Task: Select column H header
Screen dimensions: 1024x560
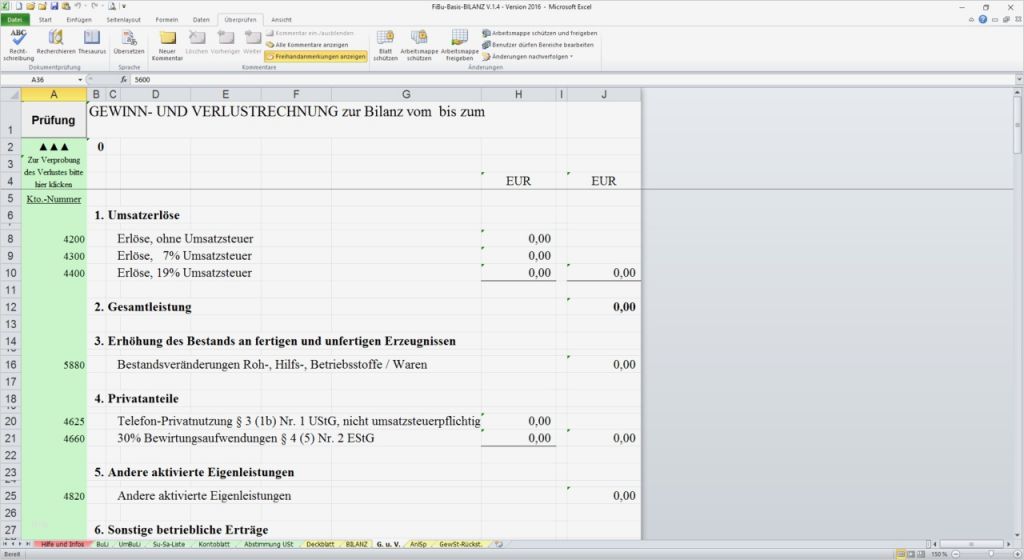Action: tap(519, 95)
